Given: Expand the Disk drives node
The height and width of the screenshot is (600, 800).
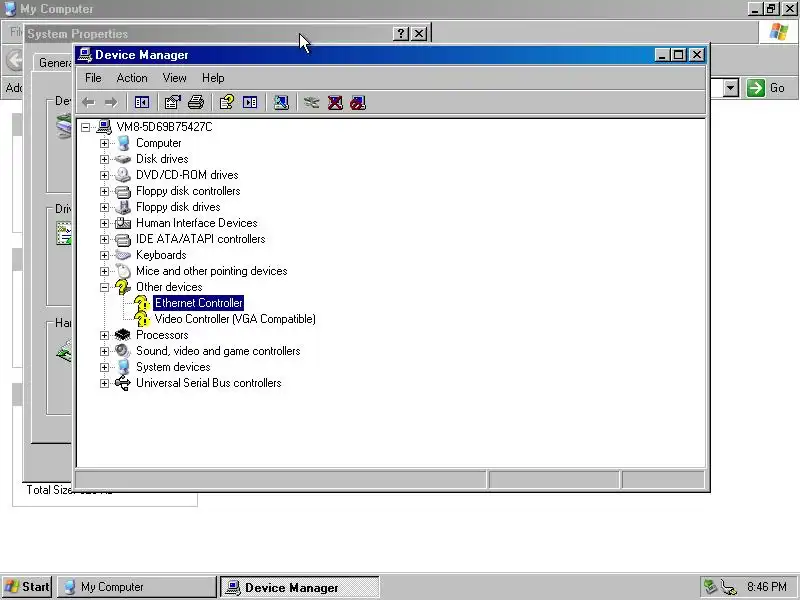Looking at the screenshot, I should click(104, 159).
